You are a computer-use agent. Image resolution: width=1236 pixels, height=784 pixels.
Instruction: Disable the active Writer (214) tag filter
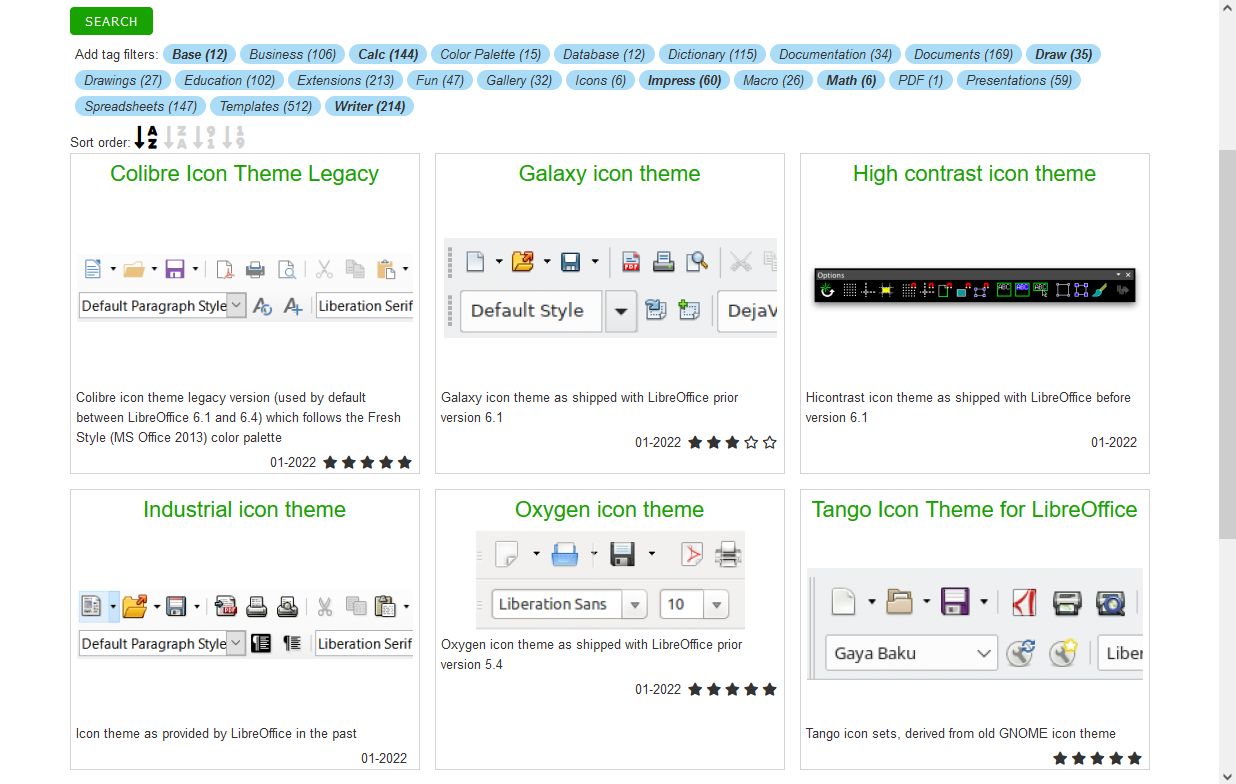point(369,105)
